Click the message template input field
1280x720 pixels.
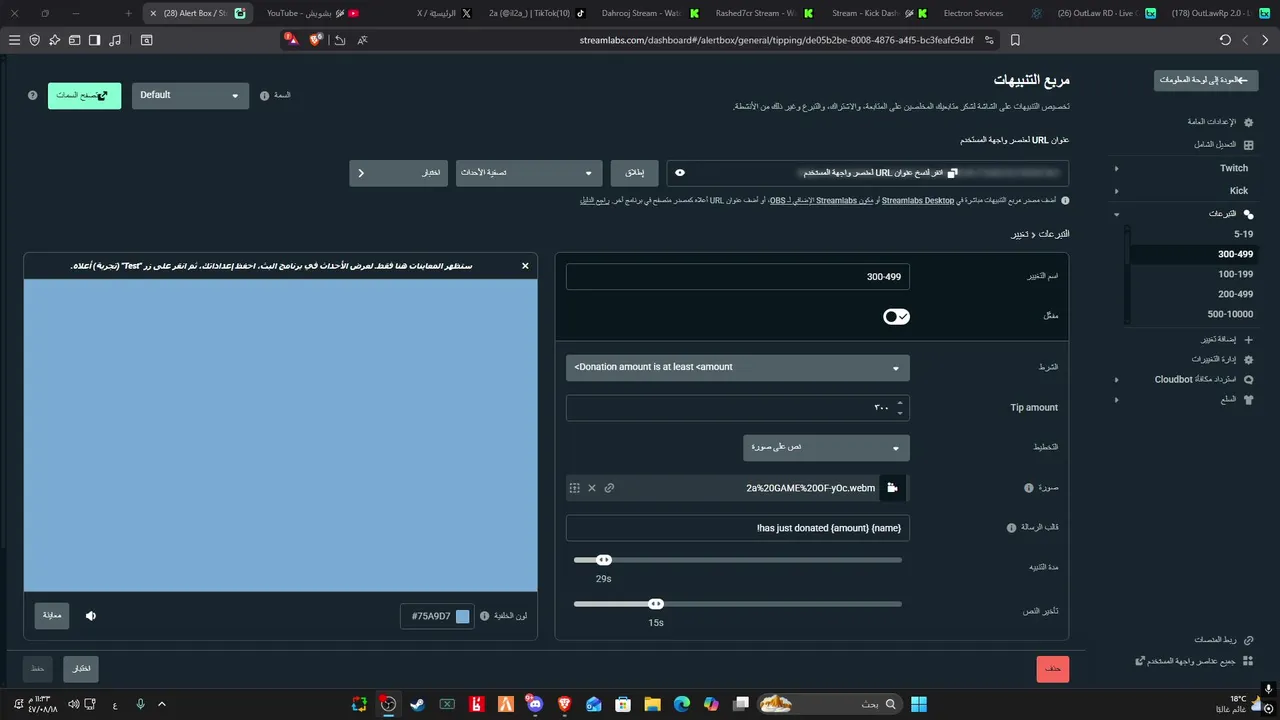738,528
